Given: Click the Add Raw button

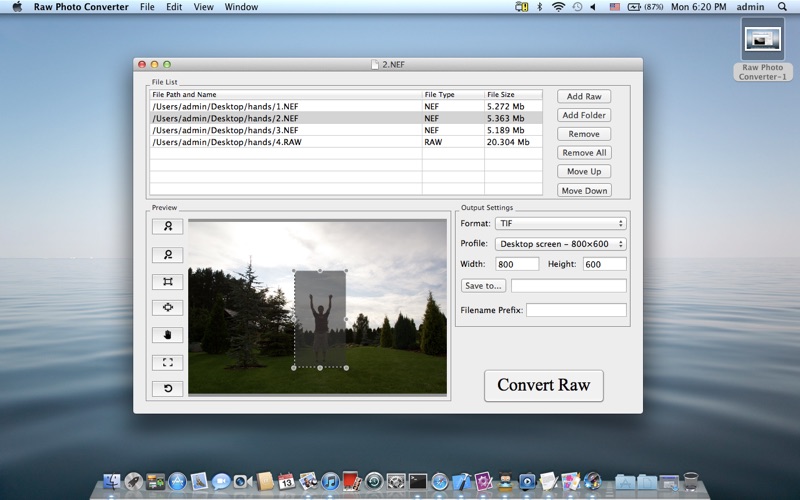Looking at the screenshot, I should tap(584, 96).
